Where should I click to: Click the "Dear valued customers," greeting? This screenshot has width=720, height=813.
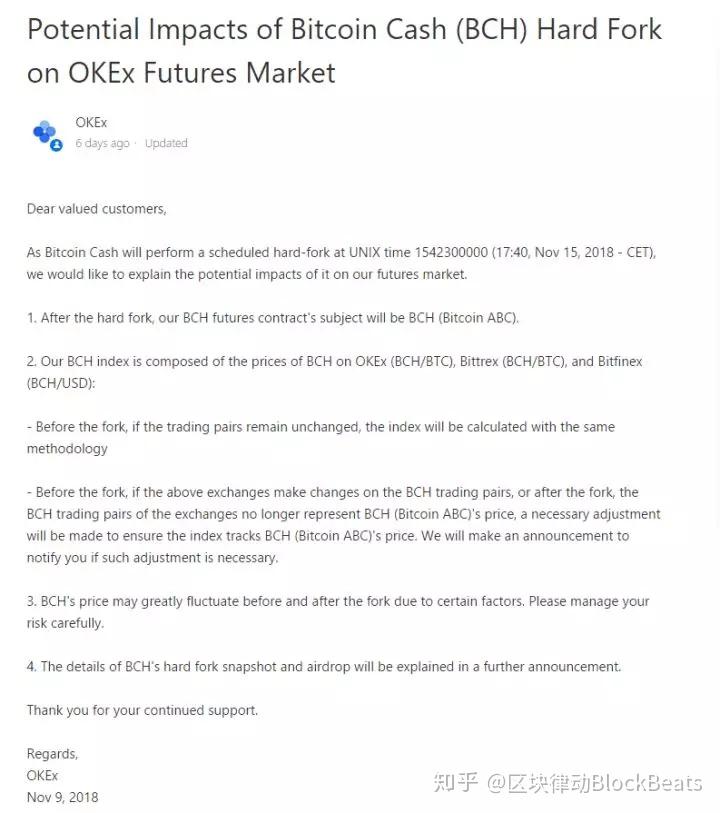point(96,209)
